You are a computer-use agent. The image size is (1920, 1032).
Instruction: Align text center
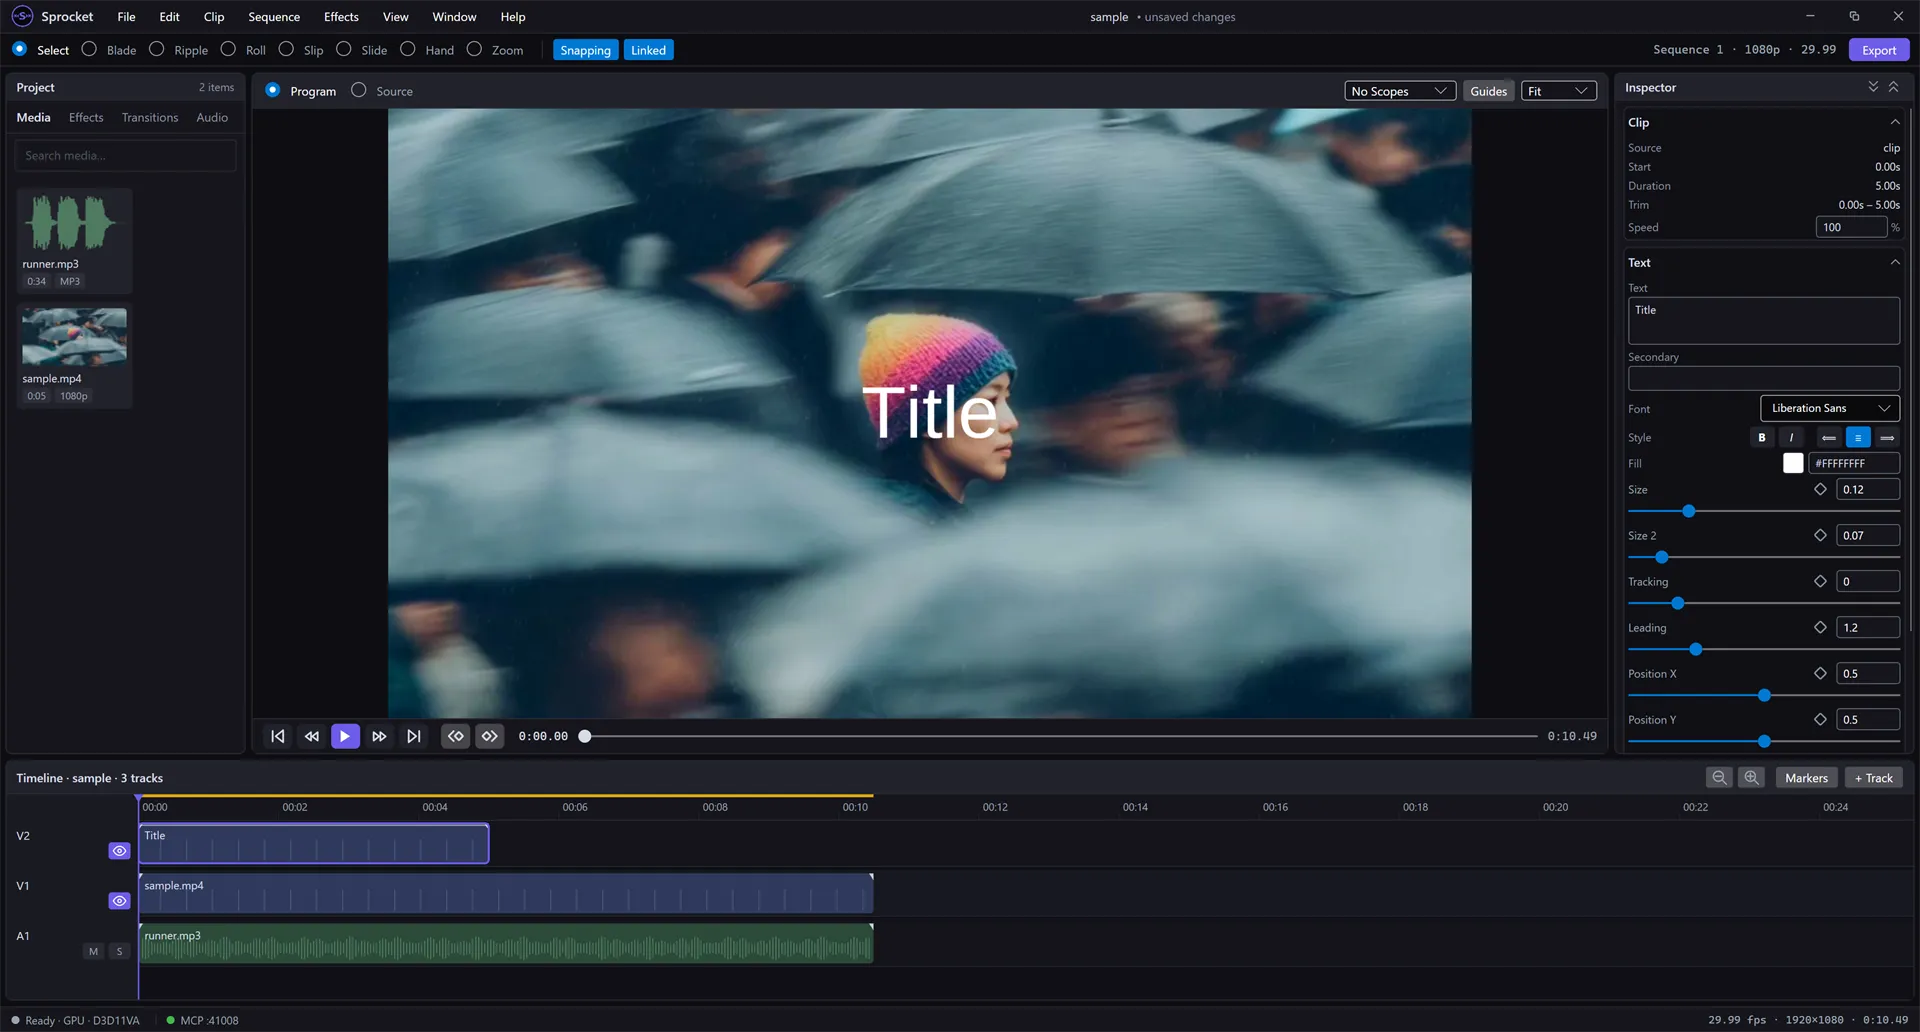point(1858,437)
